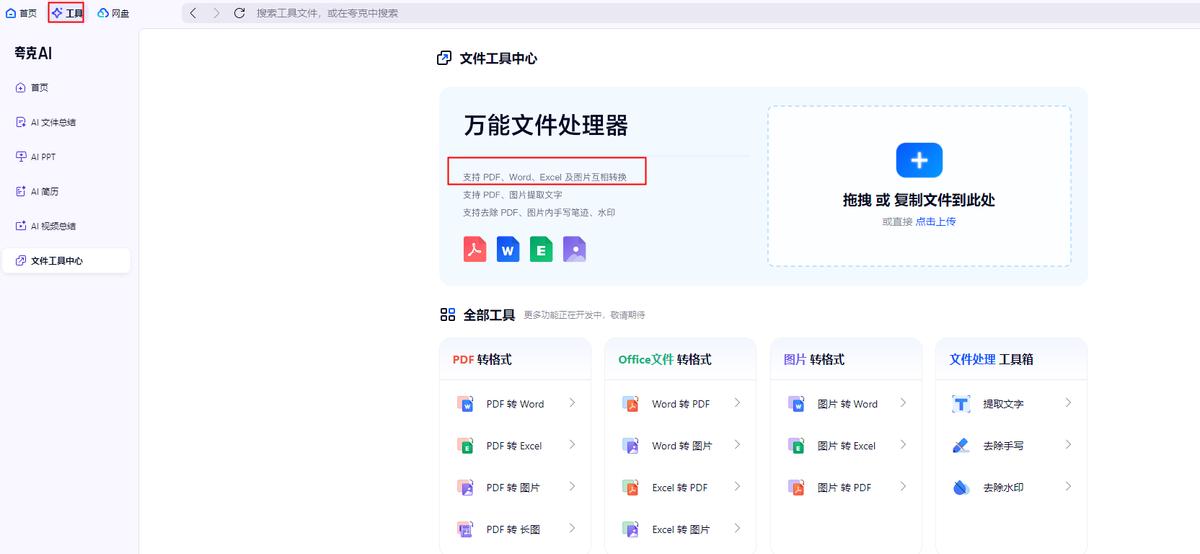
Task: Click the 去除手写 eraser icon
Action: 961,445
